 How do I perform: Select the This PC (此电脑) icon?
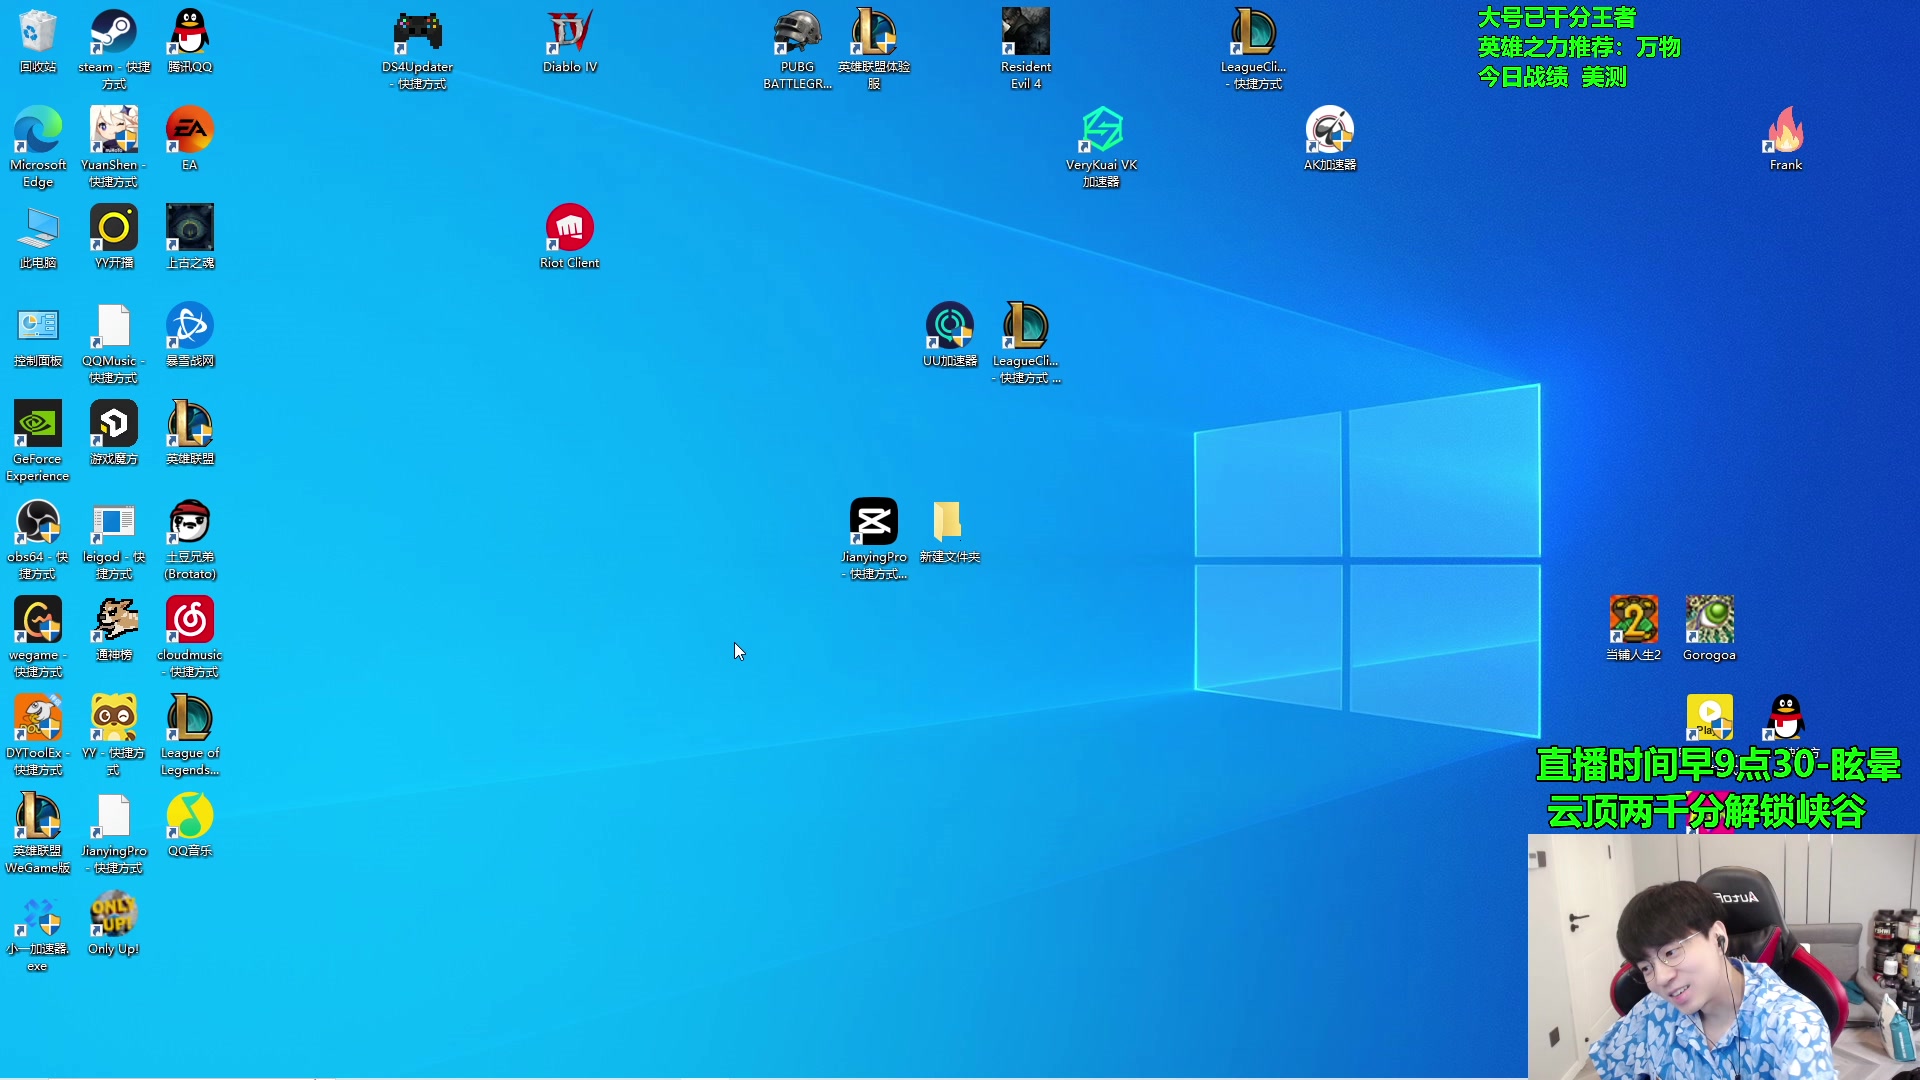(x=38, y=237)
